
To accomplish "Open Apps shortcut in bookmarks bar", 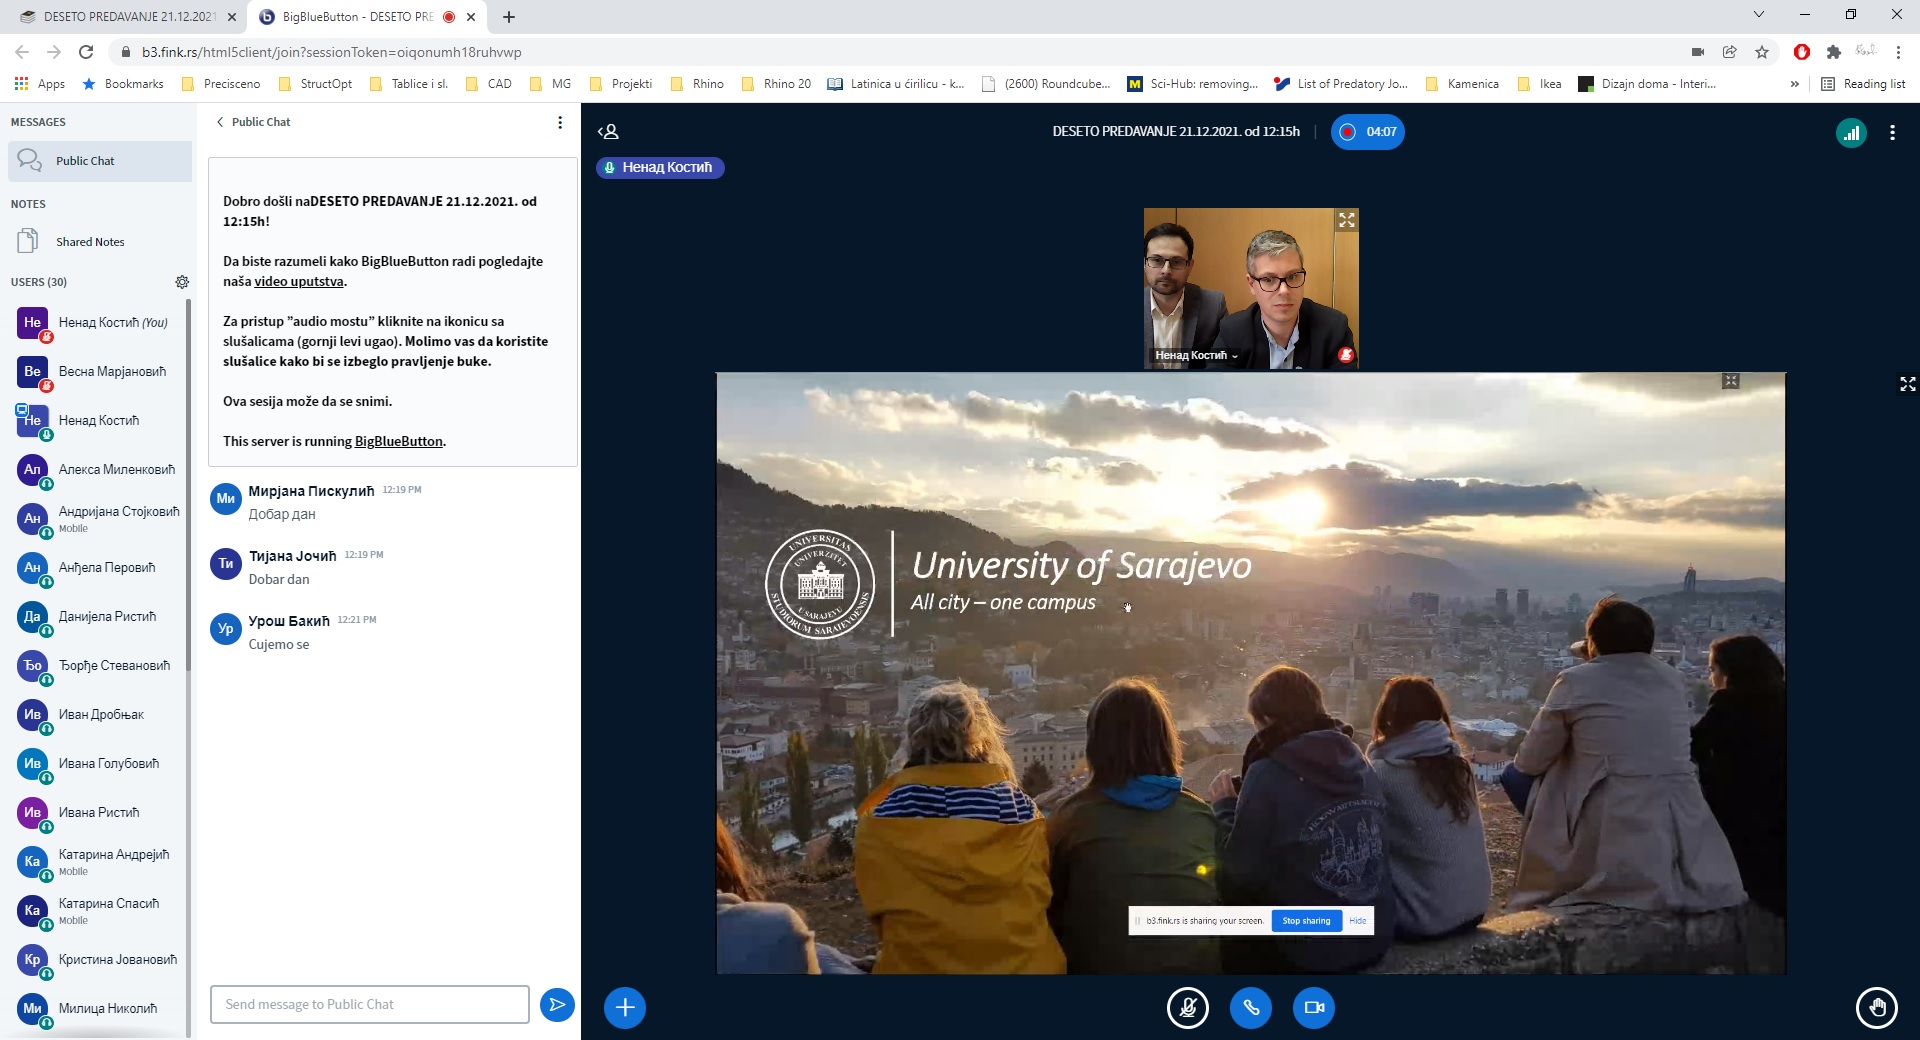I will [40, 84].
